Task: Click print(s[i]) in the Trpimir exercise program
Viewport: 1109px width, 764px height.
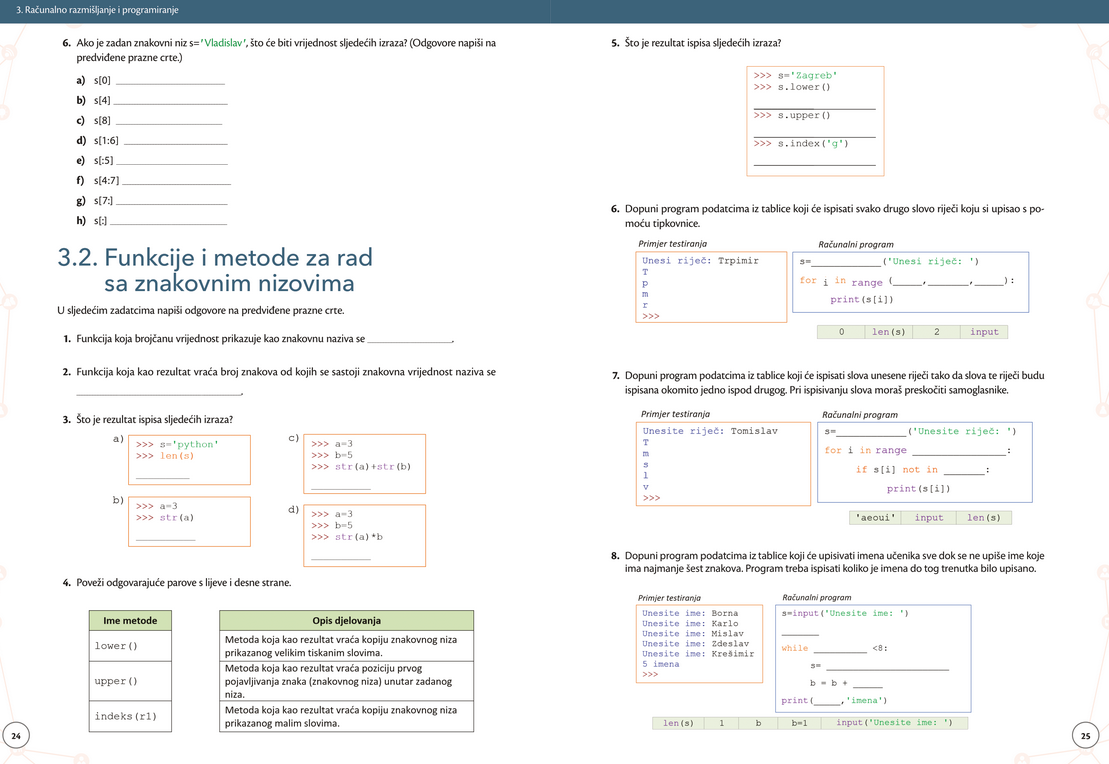Action: click(861, 300)
